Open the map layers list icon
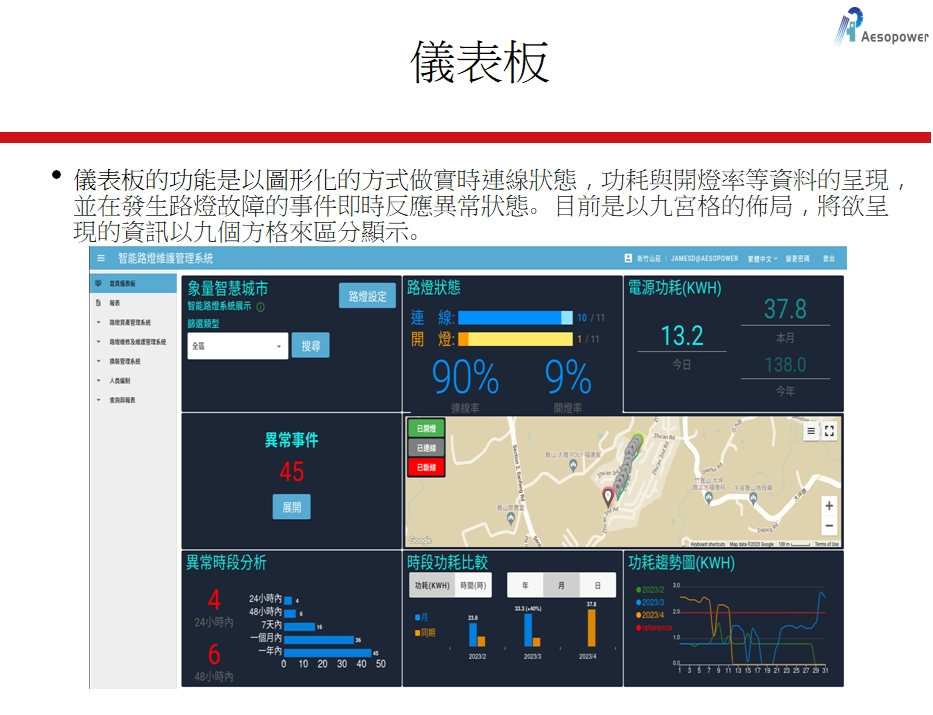933x715 pixels. (810, 431)
